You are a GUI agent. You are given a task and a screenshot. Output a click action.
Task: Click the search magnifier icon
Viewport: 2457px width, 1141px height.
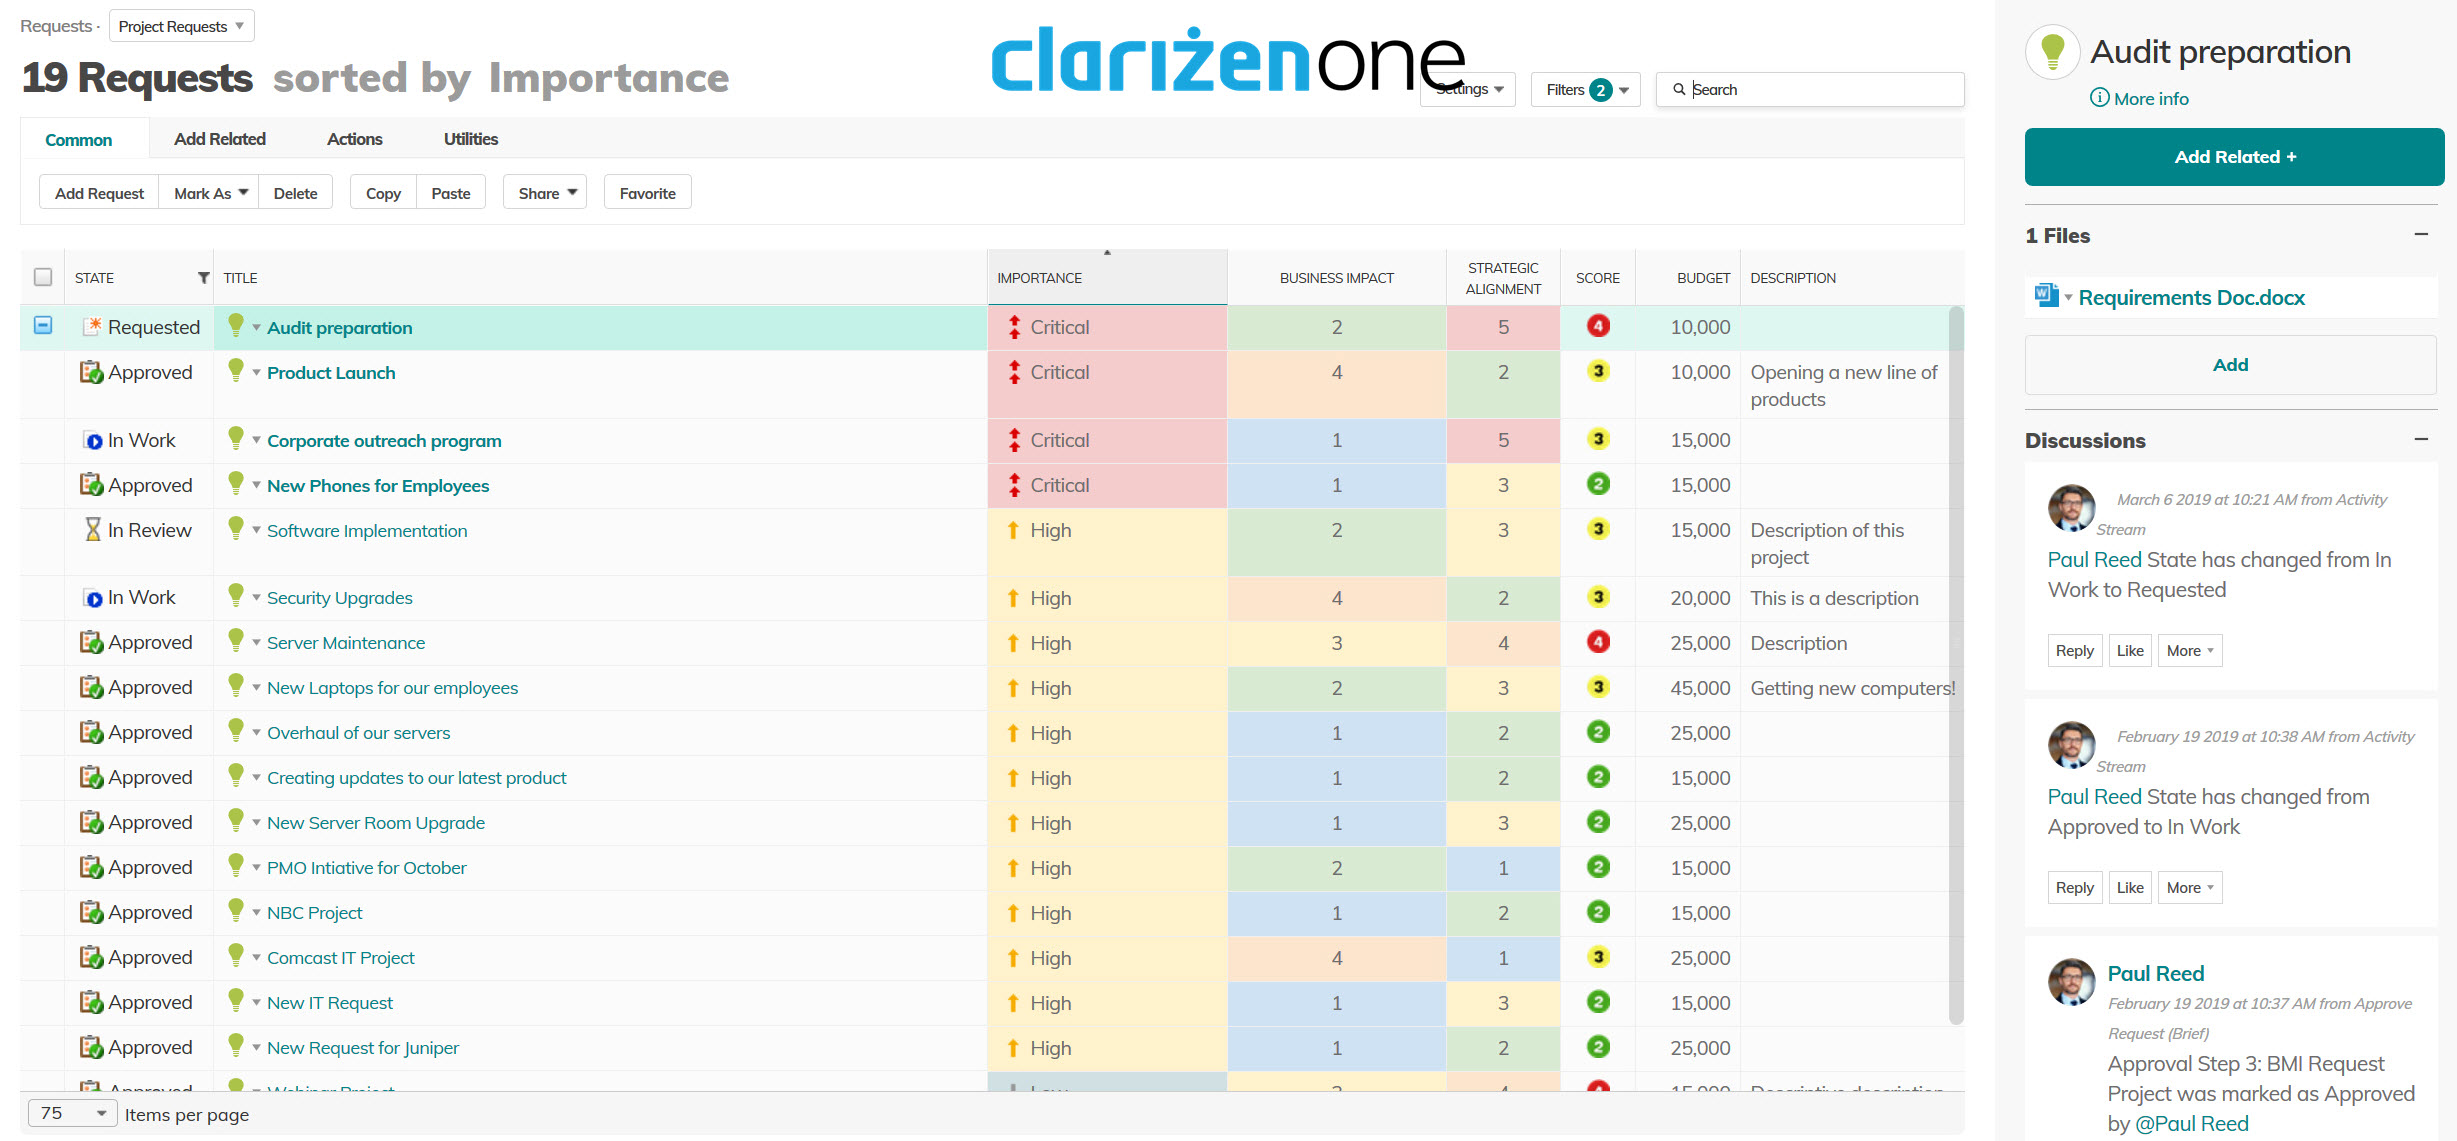click(x=1679, y=90)
